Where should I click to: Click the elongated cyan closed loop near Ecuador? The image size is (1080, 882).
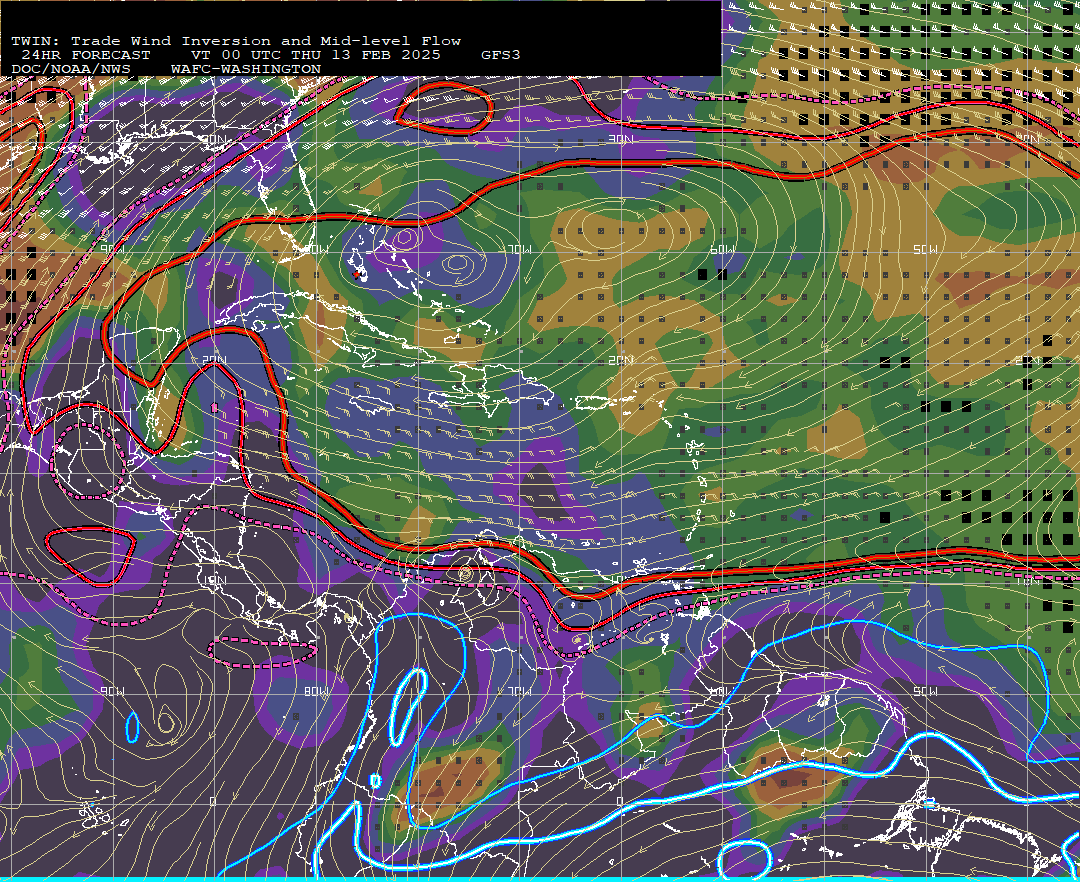(408, 706)
